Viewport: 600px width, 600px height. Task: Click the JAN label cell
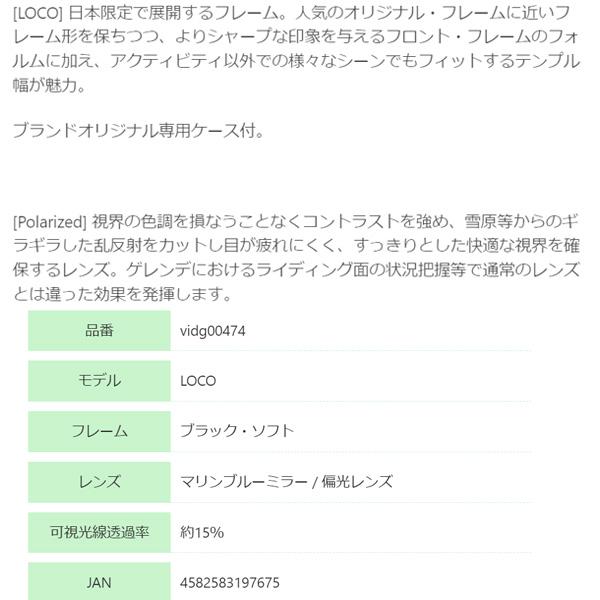click(99, 582)
